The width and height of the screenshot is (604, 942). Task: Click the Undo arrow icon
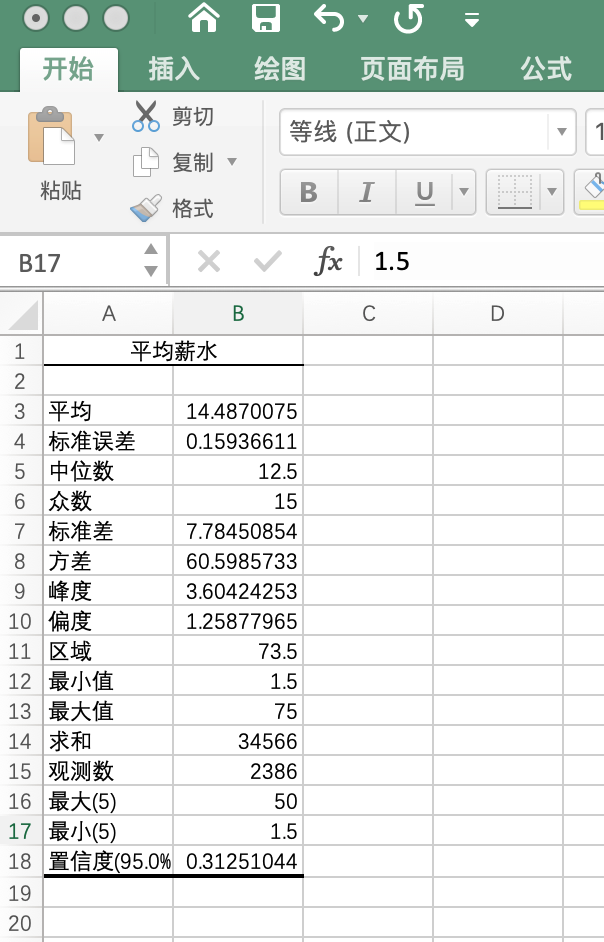pos(329,18)
